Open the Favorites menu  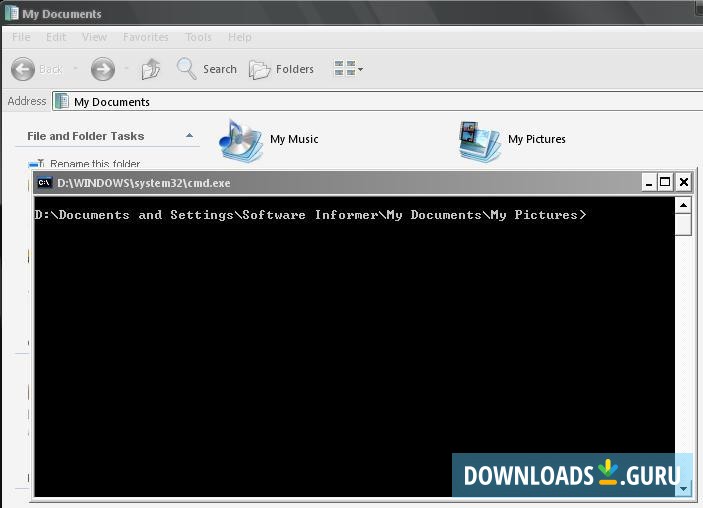pyautogui.click(x=146, y=37)
